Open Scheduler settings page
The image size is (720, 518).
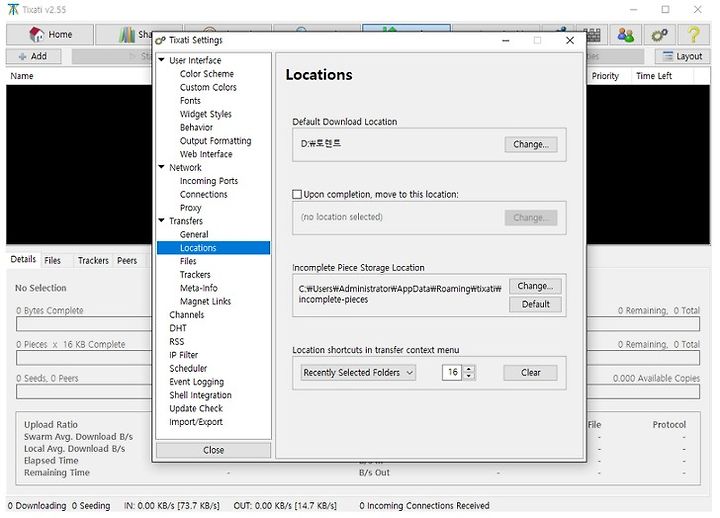point(188,368)
